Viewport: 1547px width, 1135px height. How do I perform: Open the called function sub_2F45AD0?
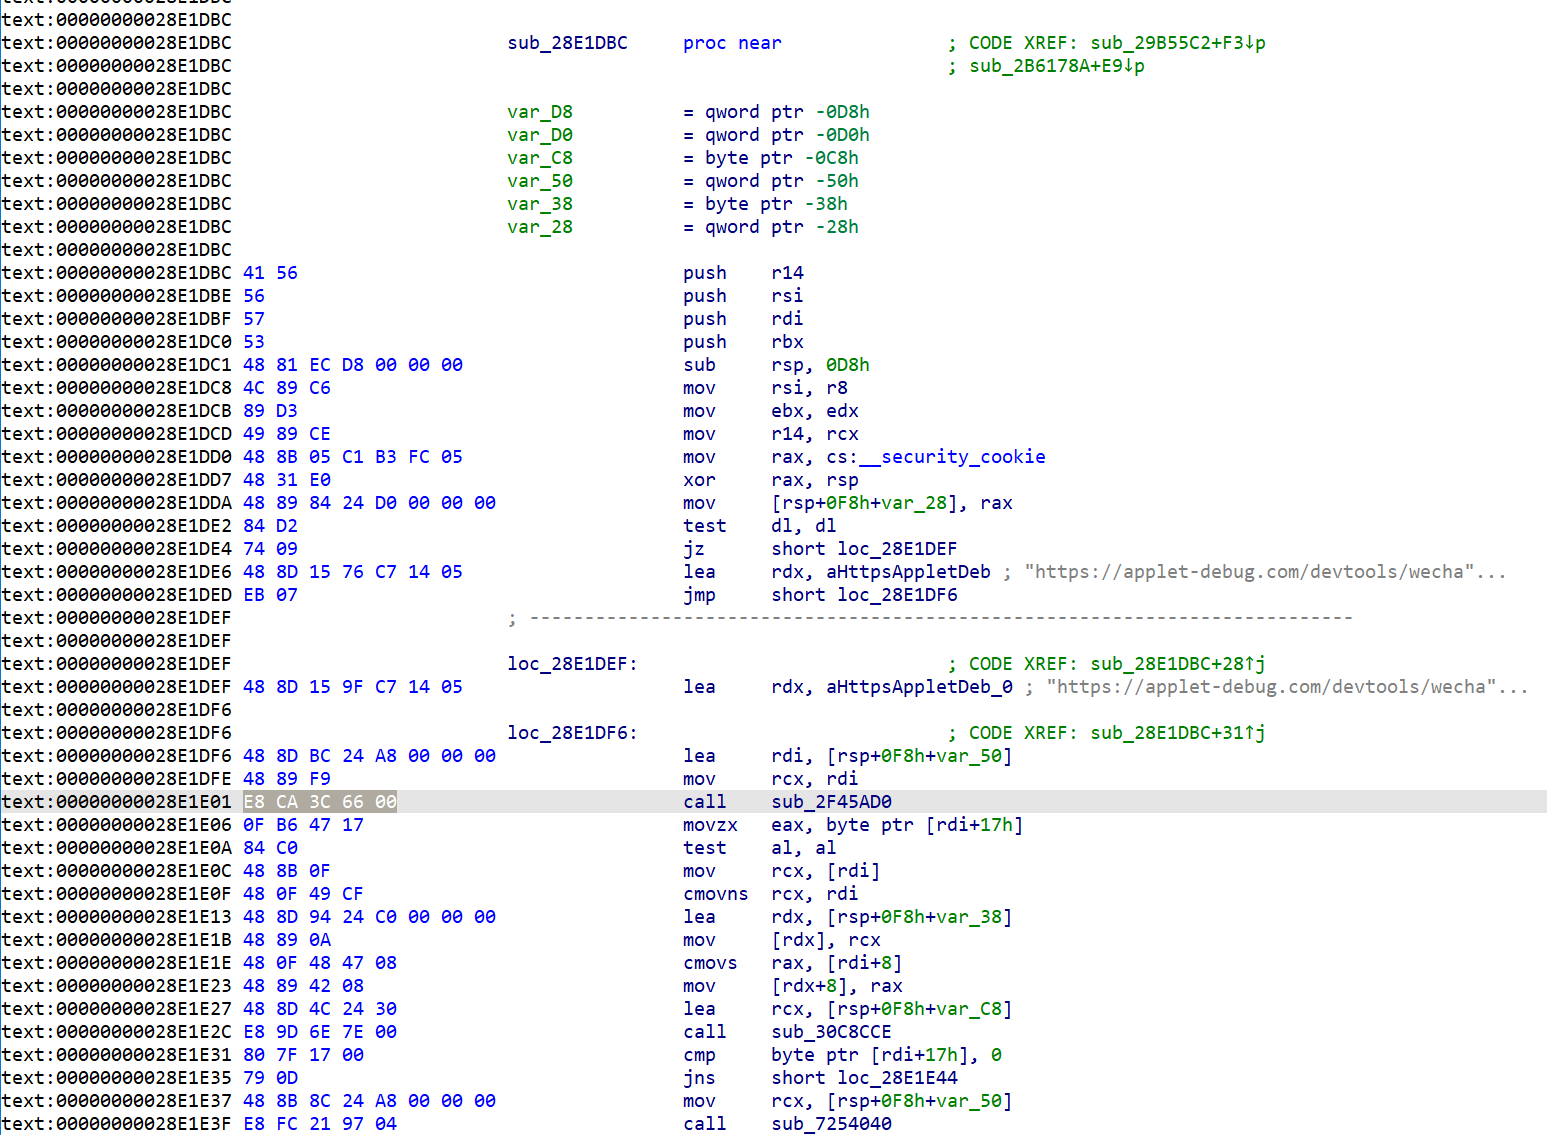tap(831, 802)
